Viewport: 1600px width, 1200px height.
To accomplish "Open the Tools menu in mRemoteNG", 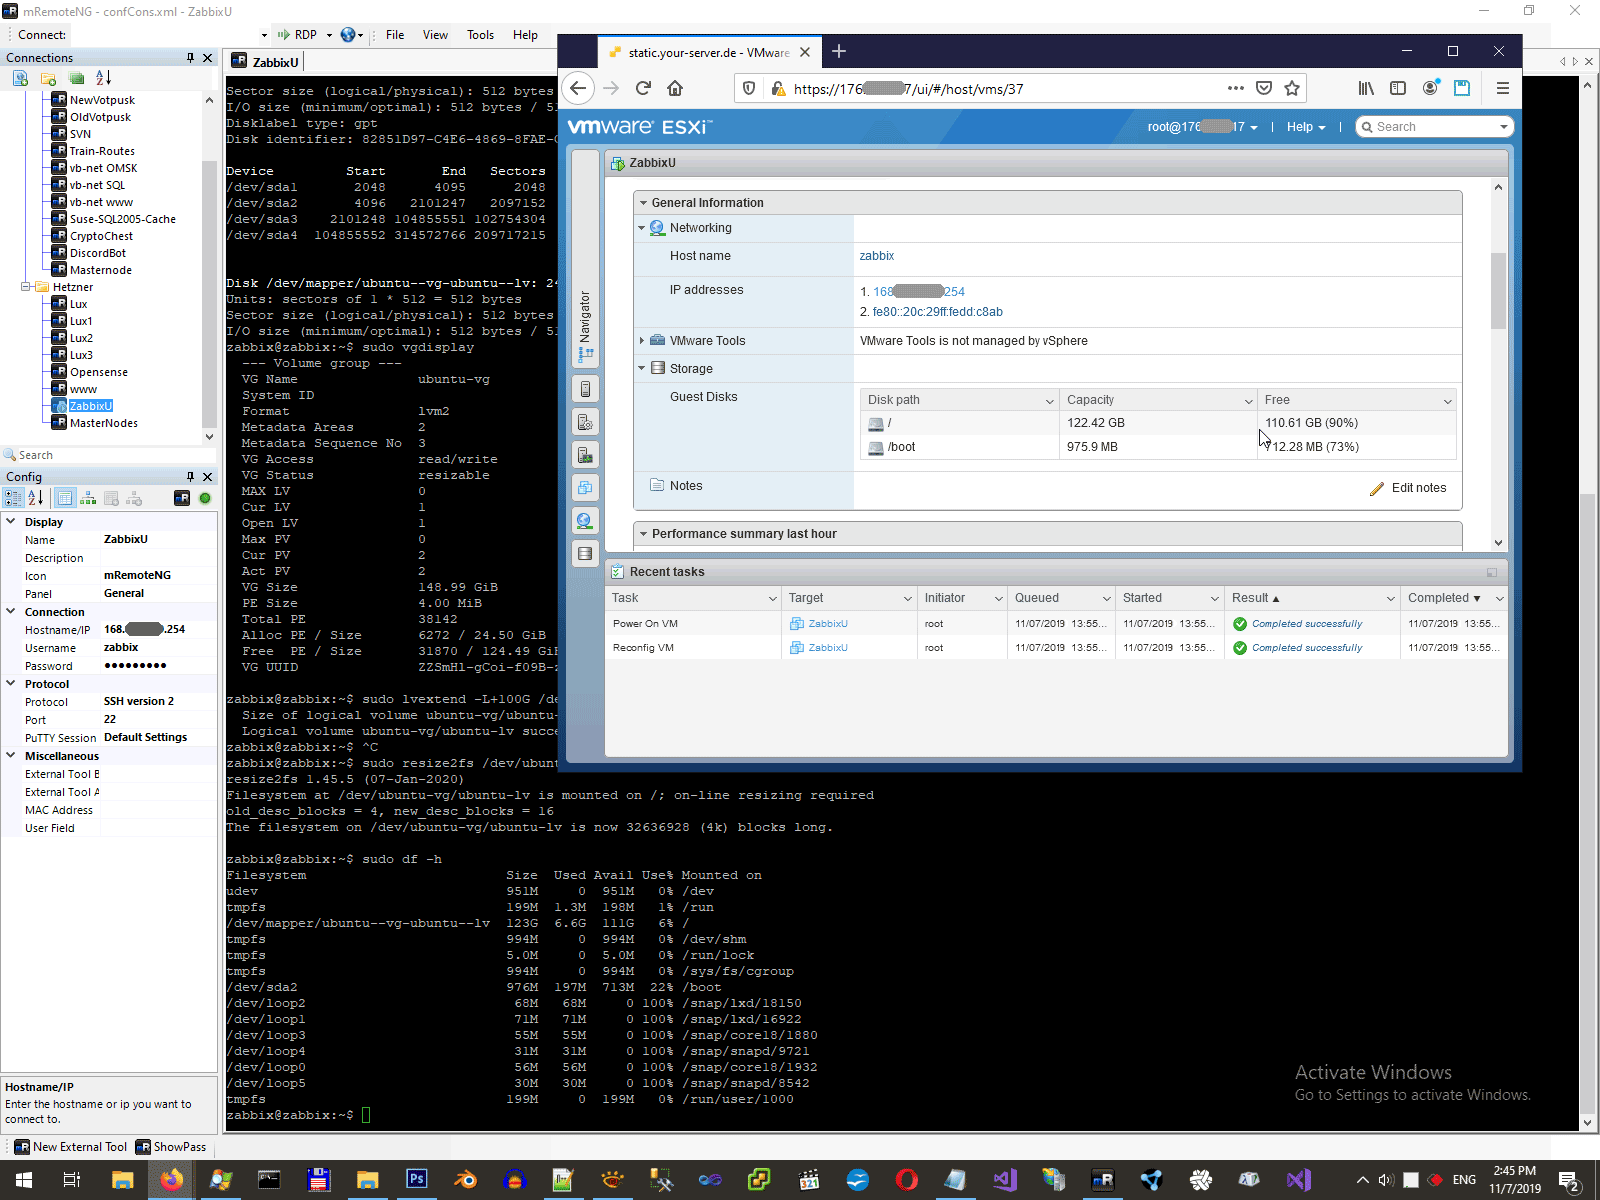I will point(480,34).
